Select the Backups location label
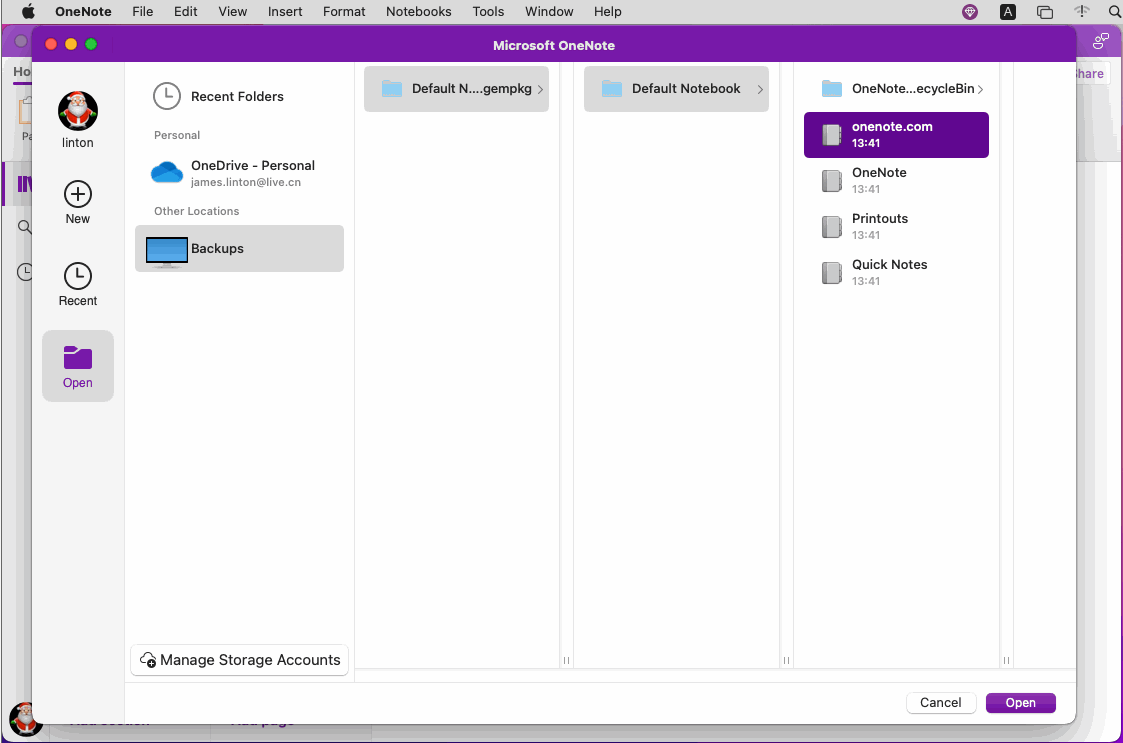The width and height of the screenshot is (1123, 743). (x=217, y=249)
